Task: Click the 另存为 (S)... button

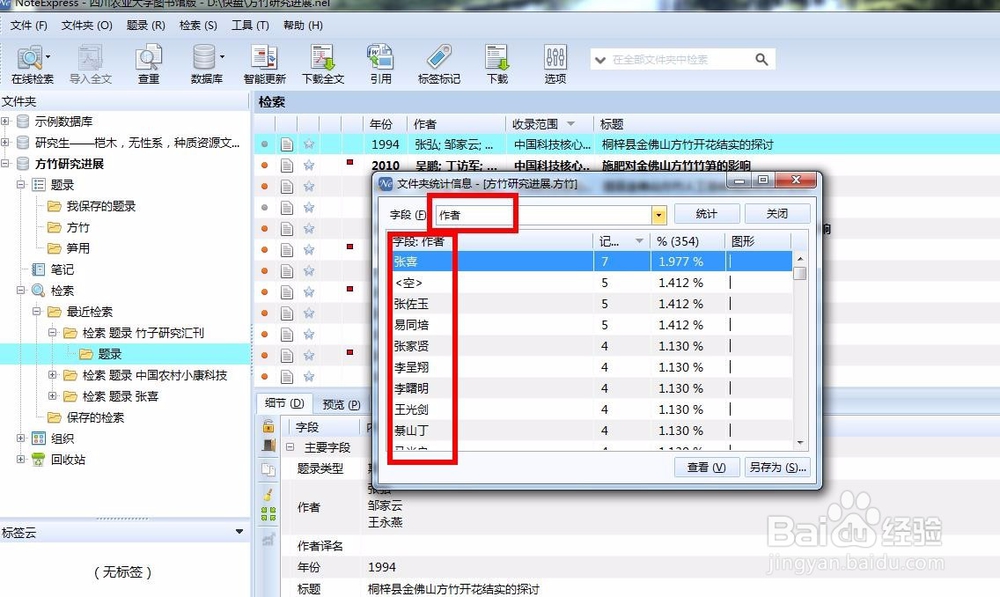Action: 777,468
